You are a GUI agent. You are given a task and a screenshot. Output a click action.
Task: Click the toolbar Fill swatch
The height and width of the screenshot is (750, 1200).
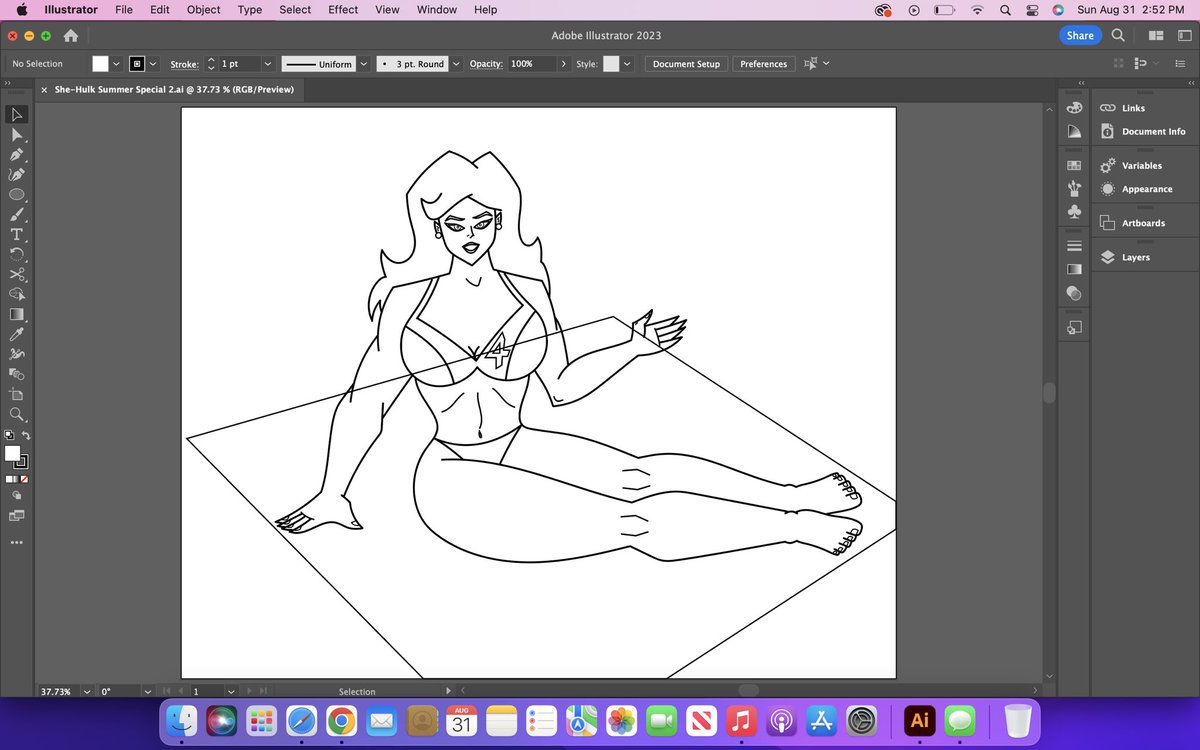[x=12, y=454]
